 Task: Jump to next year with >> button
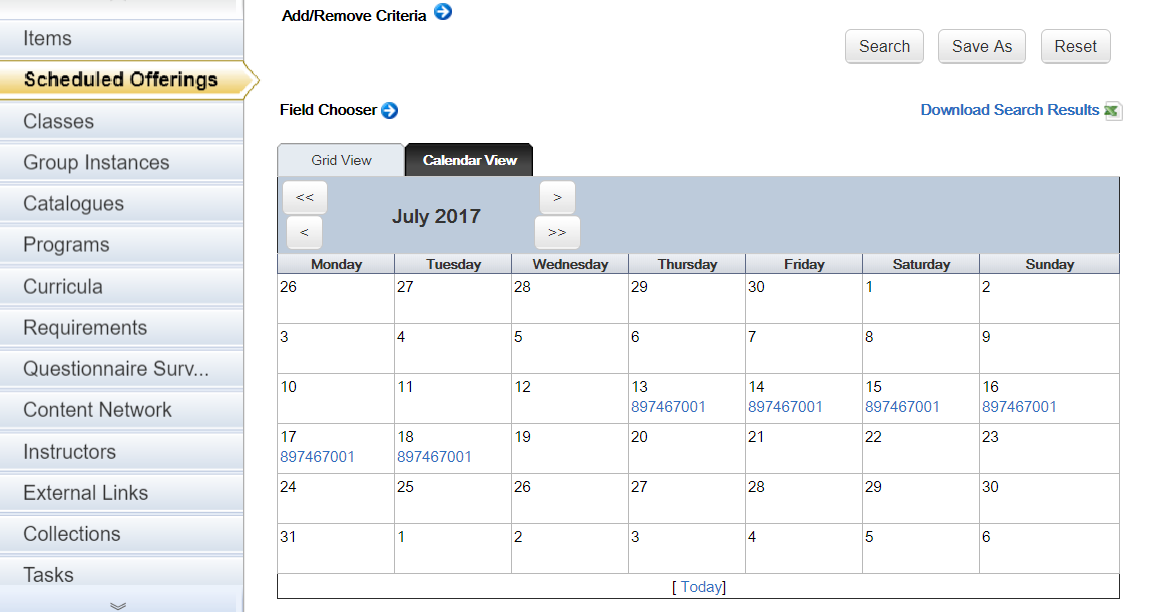click(x=557, y=232)
